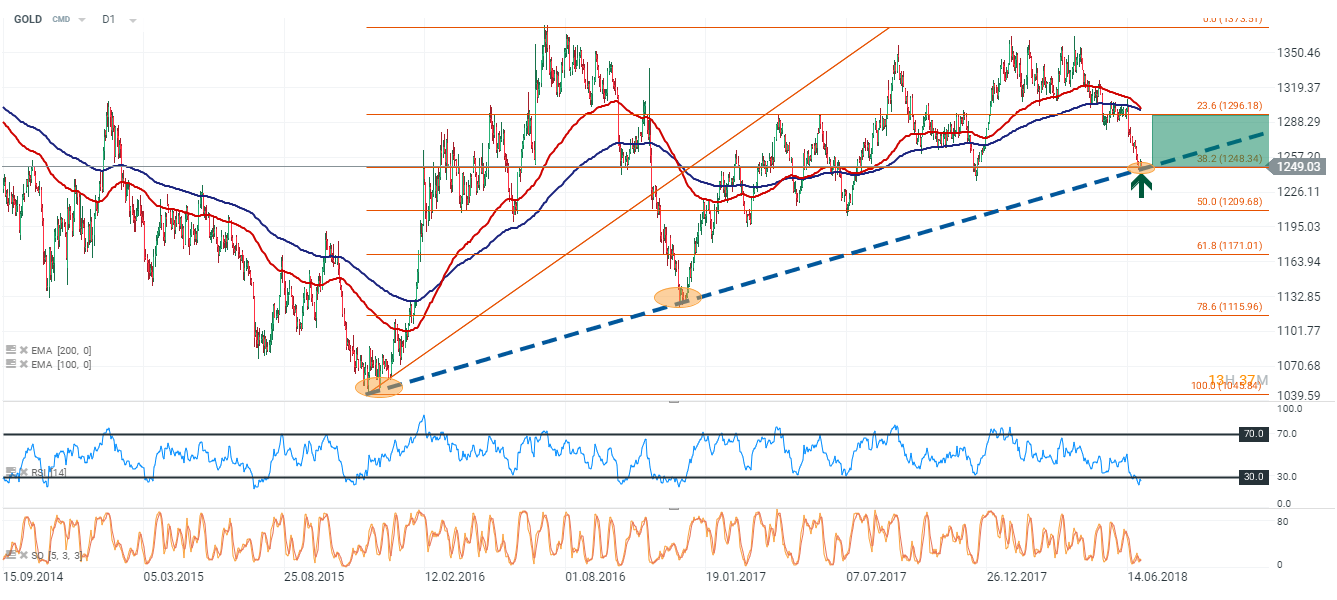Click Fibonacci level 61.8 (1171.01) label
The width and height of the screenshot is (1337, 600).
click(1231, 245)
